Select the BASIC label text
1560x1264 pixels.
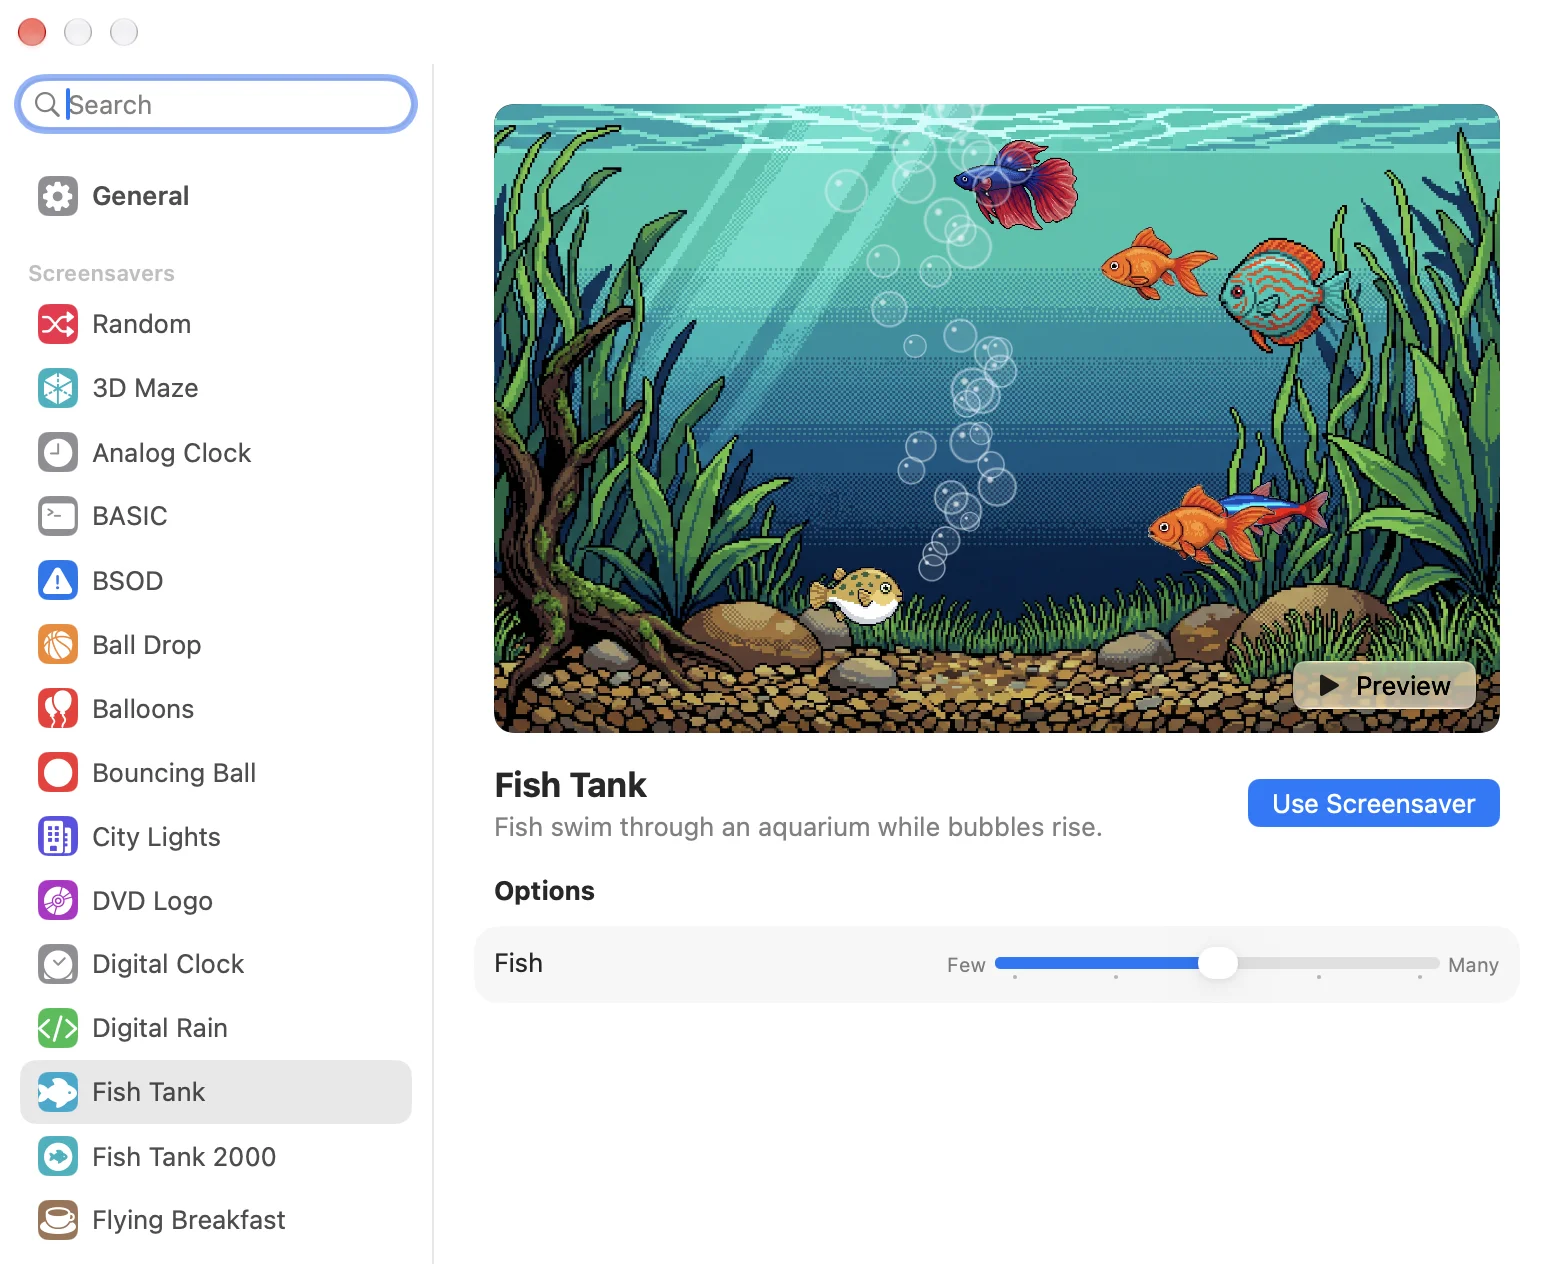(130, 516)
